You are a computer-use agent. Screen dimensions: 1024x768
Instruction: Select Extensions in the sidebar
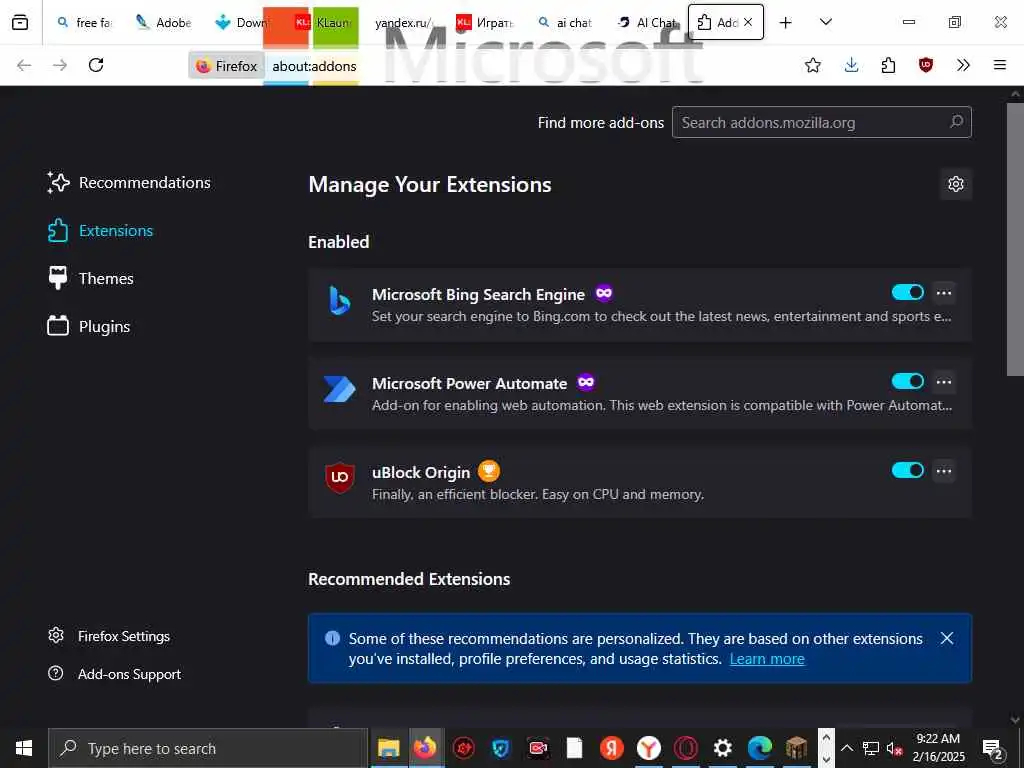pos(101,231)
